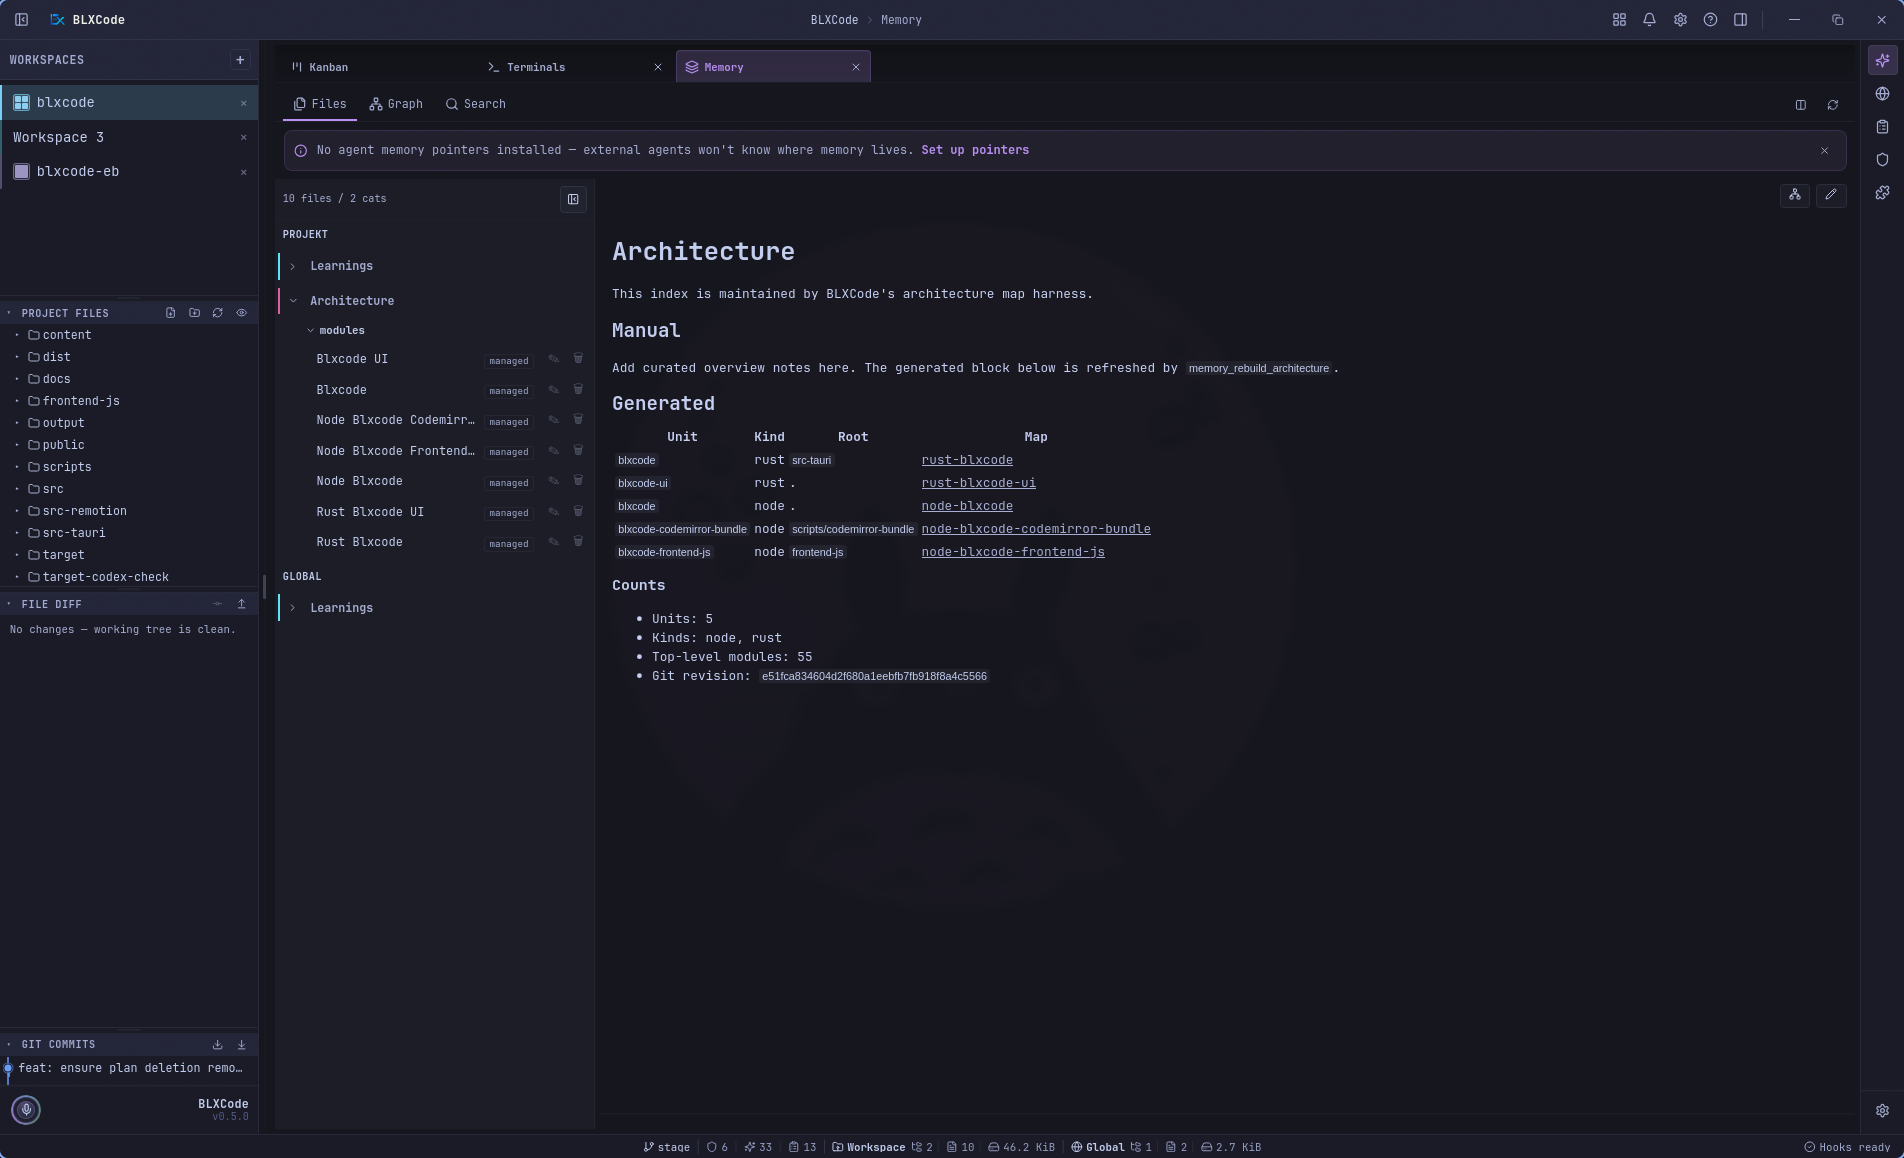The height and width of the screenshot is (1158, 1904).
Task: Click the pull icon in Git Commits header
Action: (x=218, y=1044)
